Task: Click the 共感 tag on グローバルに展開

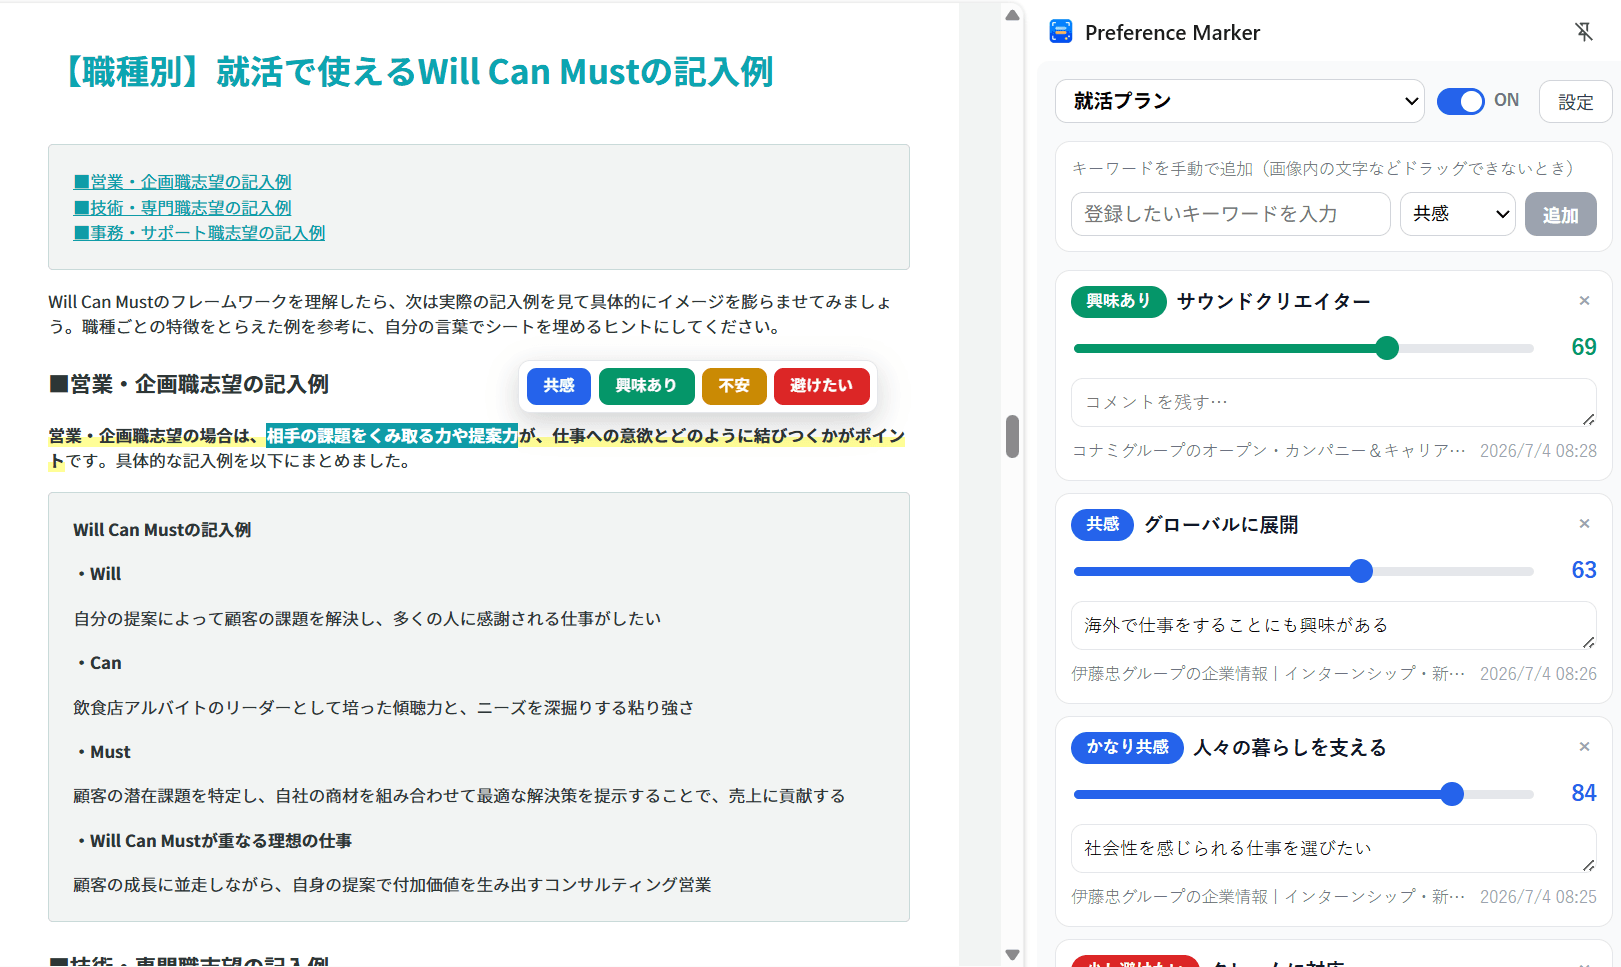Action: 1102,524
